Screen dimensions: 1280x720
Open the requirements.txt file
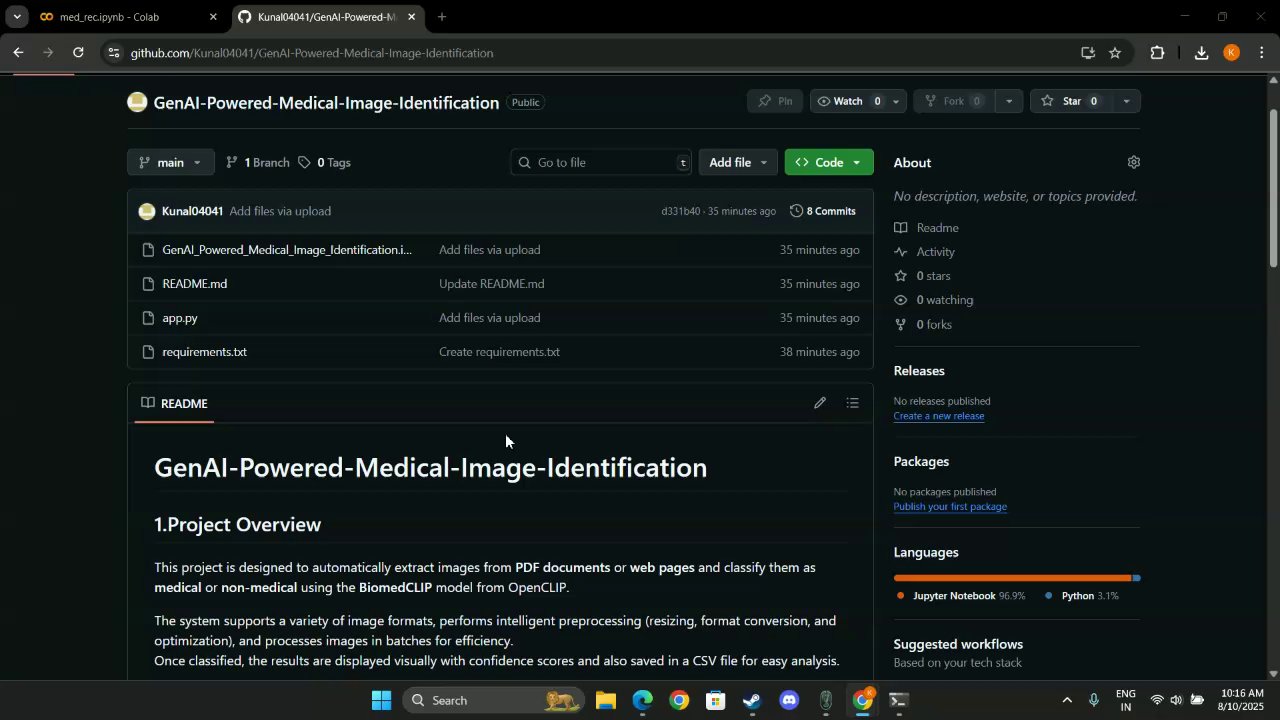click(x=204, y=352)
